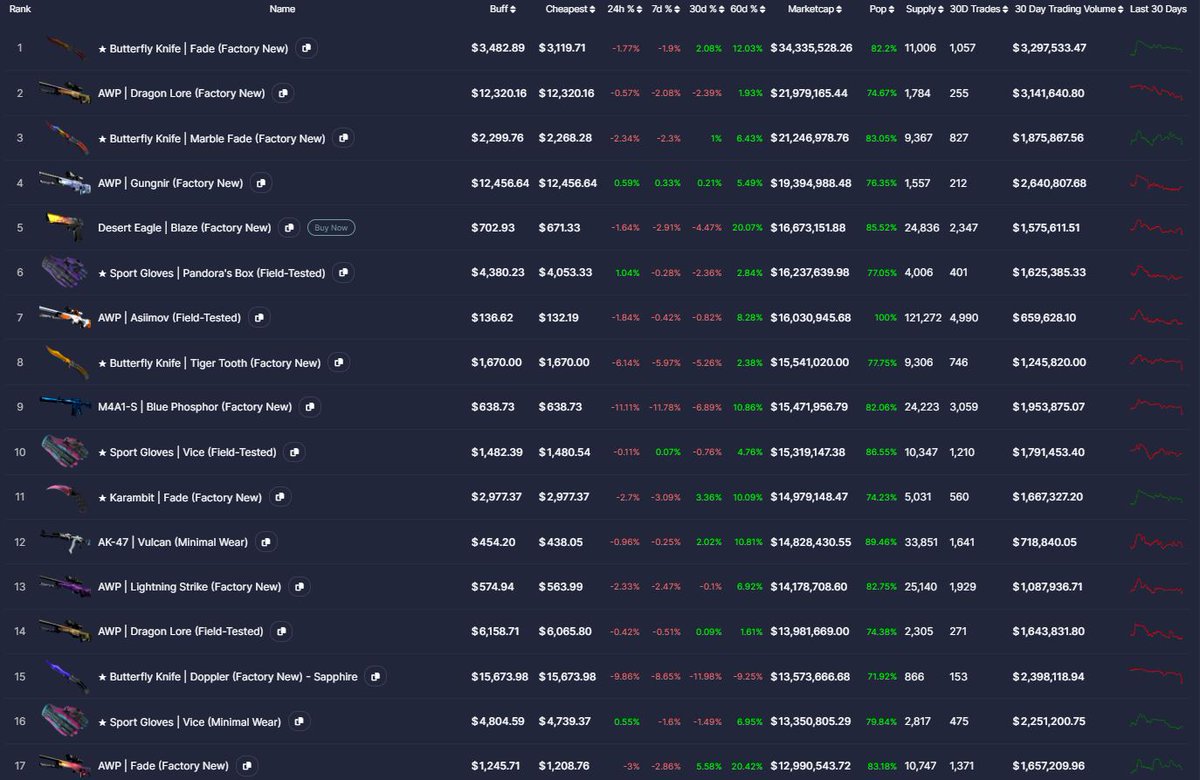Copy the AWP Lightning Strike item name
1200x780 pixels.
pos(299,586)
